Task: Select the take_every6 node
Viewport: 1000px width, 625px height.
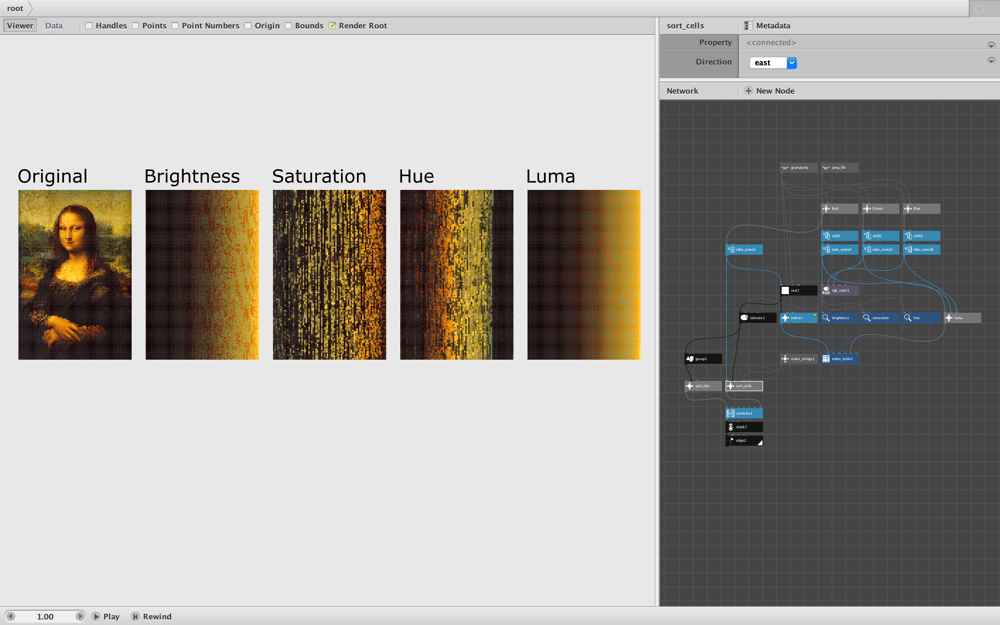Action: click(921, 249)
